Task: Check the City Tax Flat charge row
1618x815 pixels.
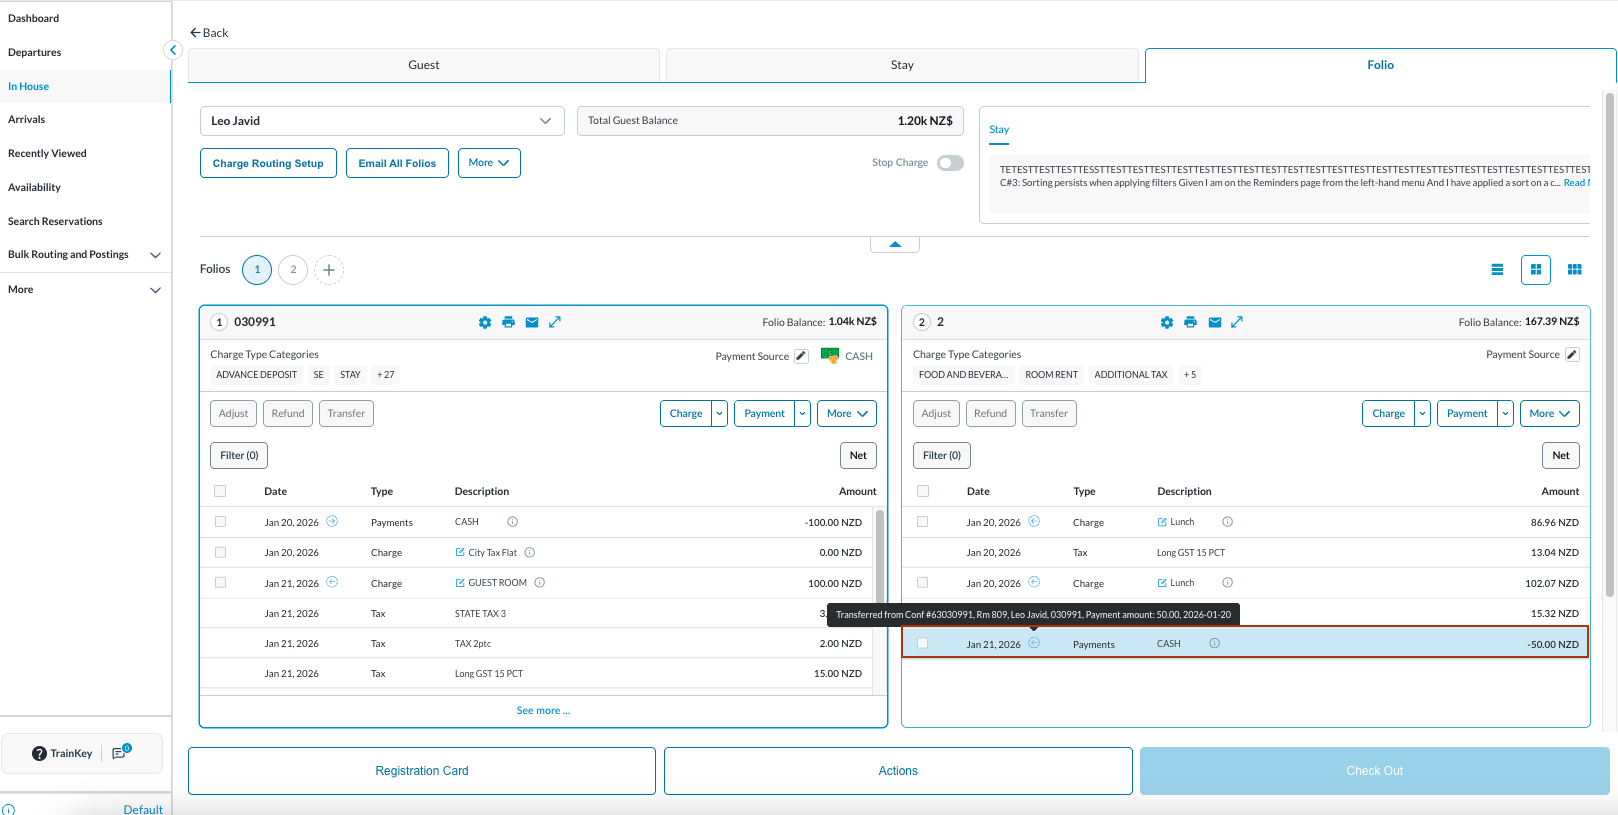Action: tap(220, 552)
